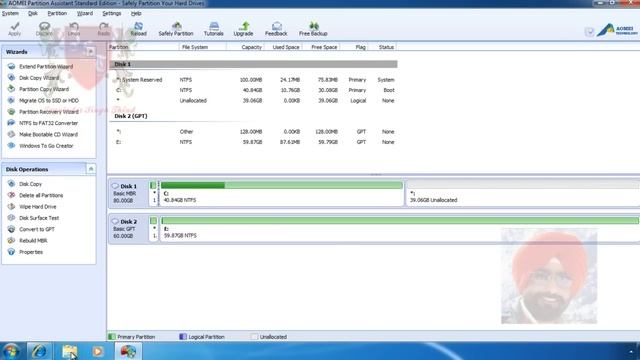Open the Wizard menu
Screen dimensions: 640x360
[x=85, y=13]
